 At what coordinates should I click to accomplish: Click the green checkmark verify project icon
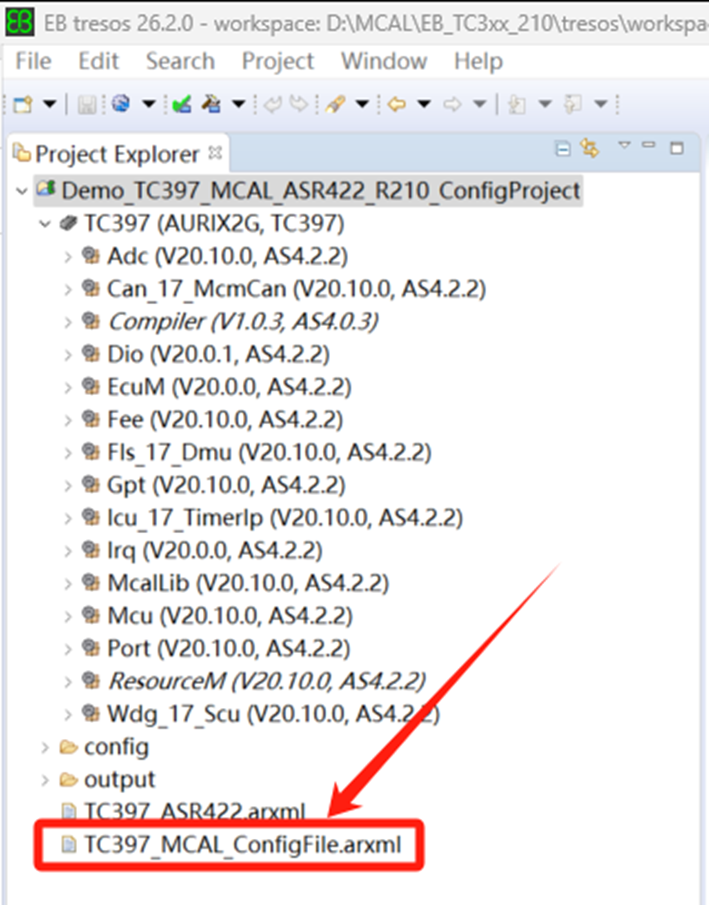point(182,104)
